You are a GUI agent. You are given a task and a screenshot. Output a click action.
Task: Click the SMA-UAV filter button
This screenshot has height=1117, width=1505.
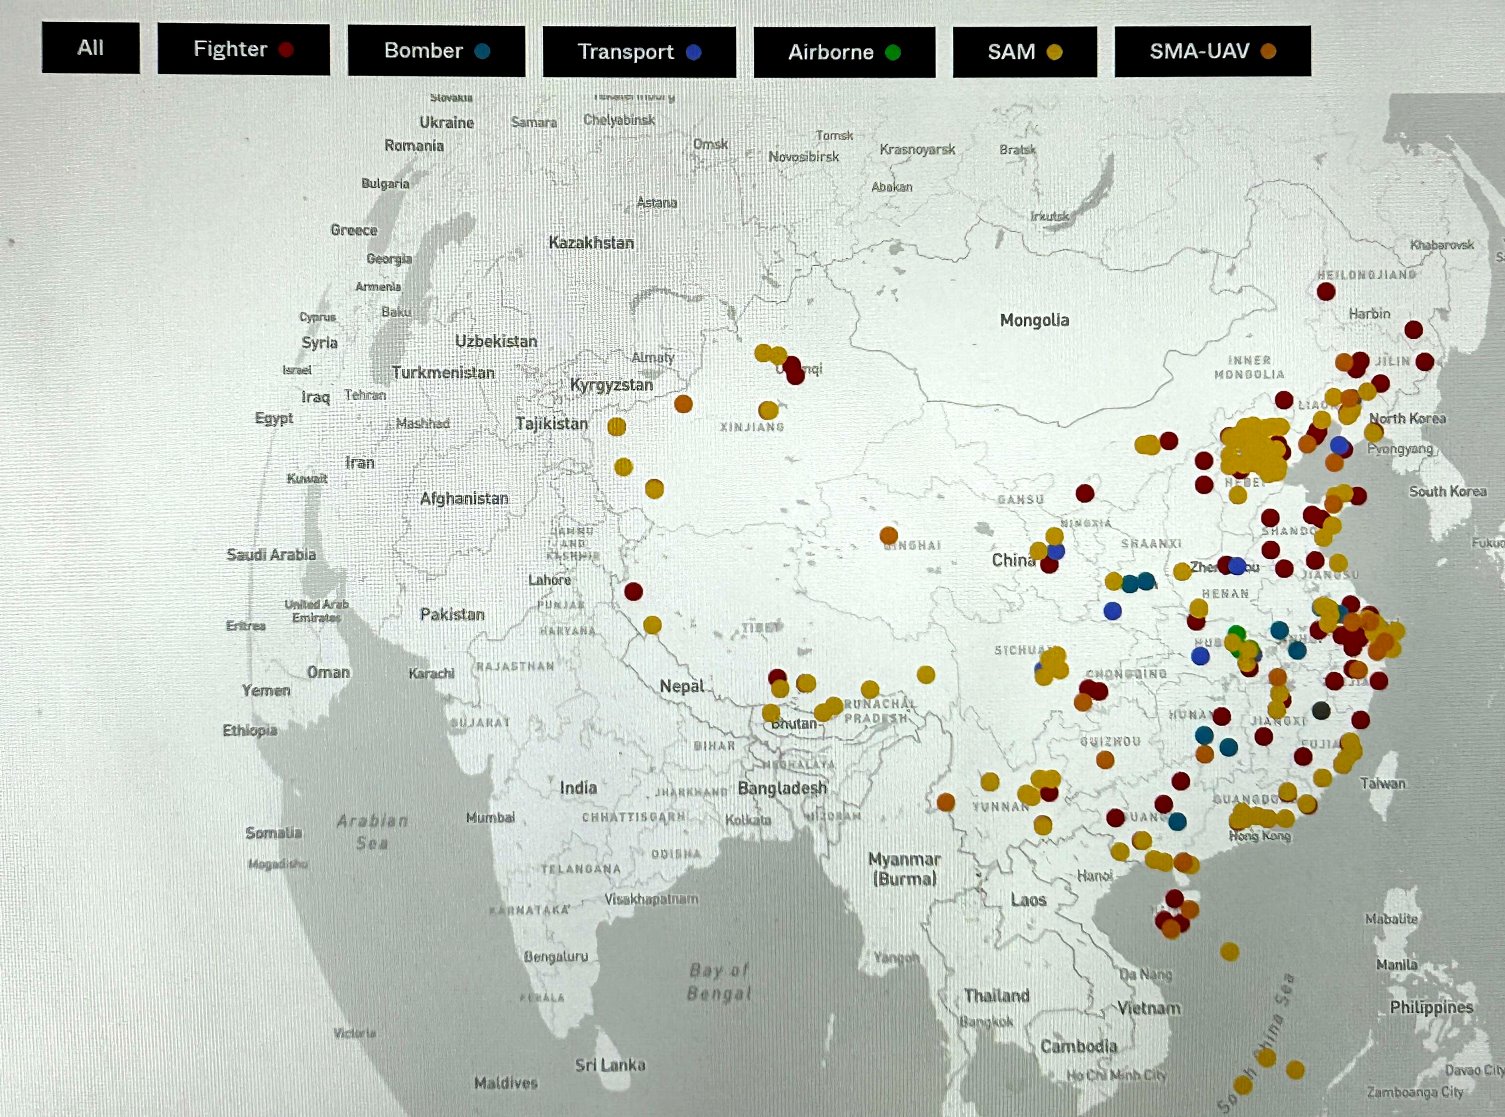click(x=1211, y=52)
